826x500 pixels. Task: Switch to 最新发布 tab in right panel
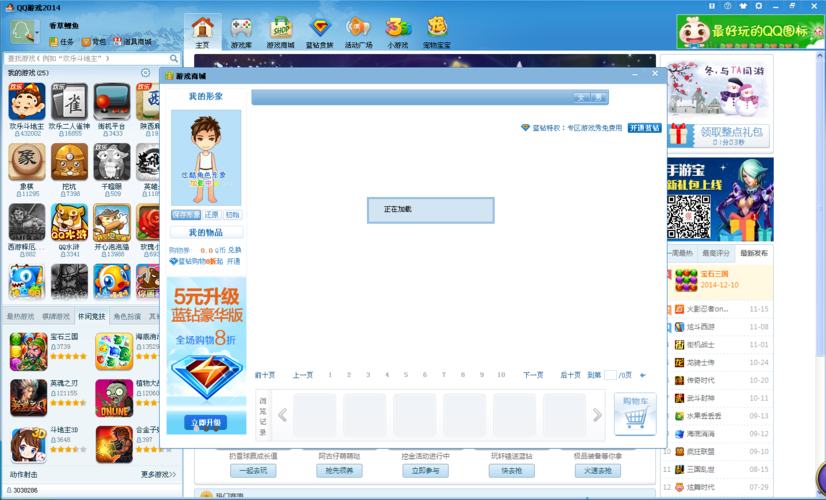(x=754, y=253)
